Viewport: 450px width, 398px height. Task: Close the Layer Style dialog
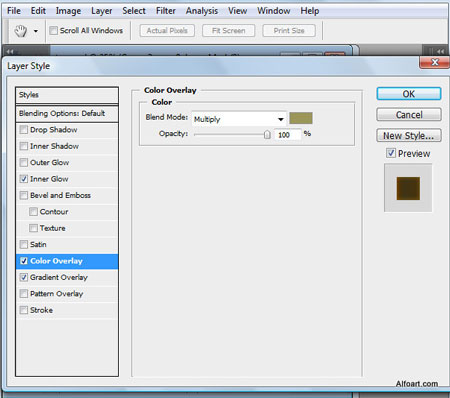point(435,62)
